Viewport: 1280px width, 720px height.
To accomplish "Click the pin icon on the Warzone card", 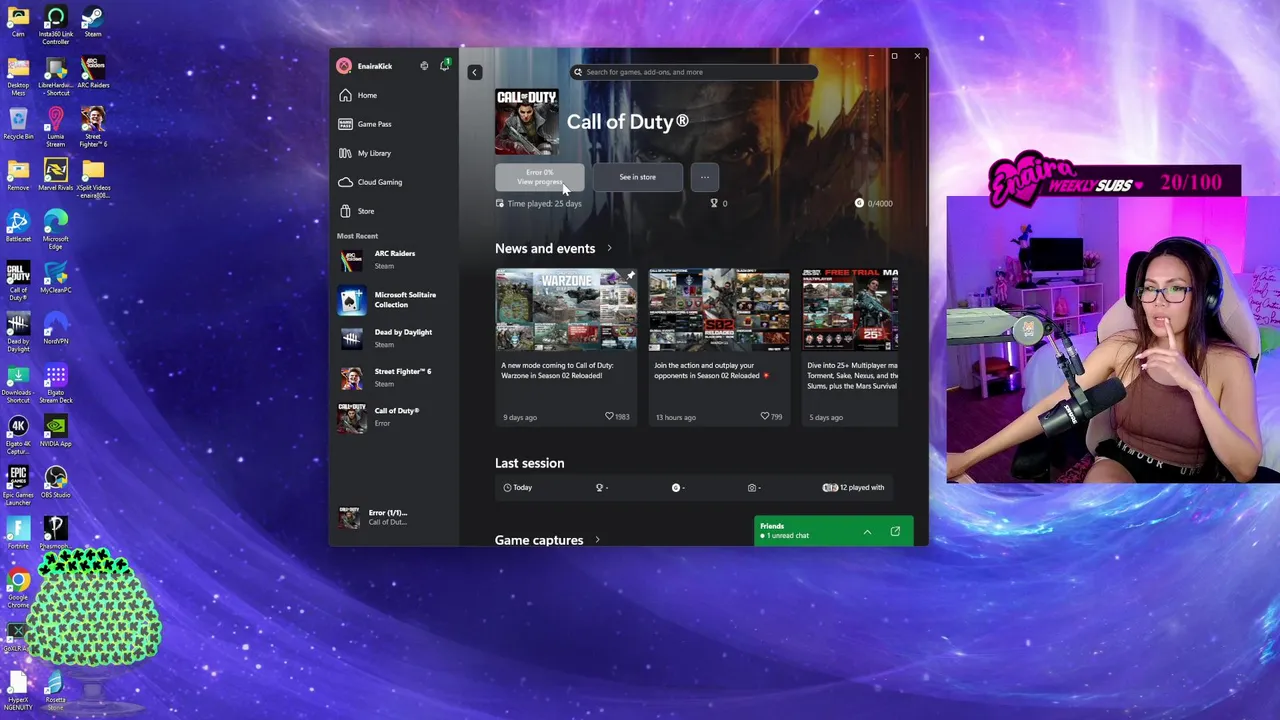I will [630, 275].
